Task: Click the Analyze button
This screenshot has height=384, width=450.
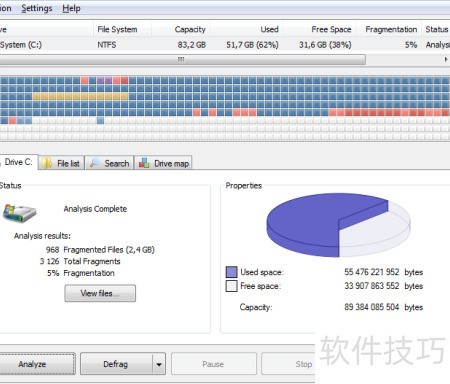Action: [x=37, y=364]
